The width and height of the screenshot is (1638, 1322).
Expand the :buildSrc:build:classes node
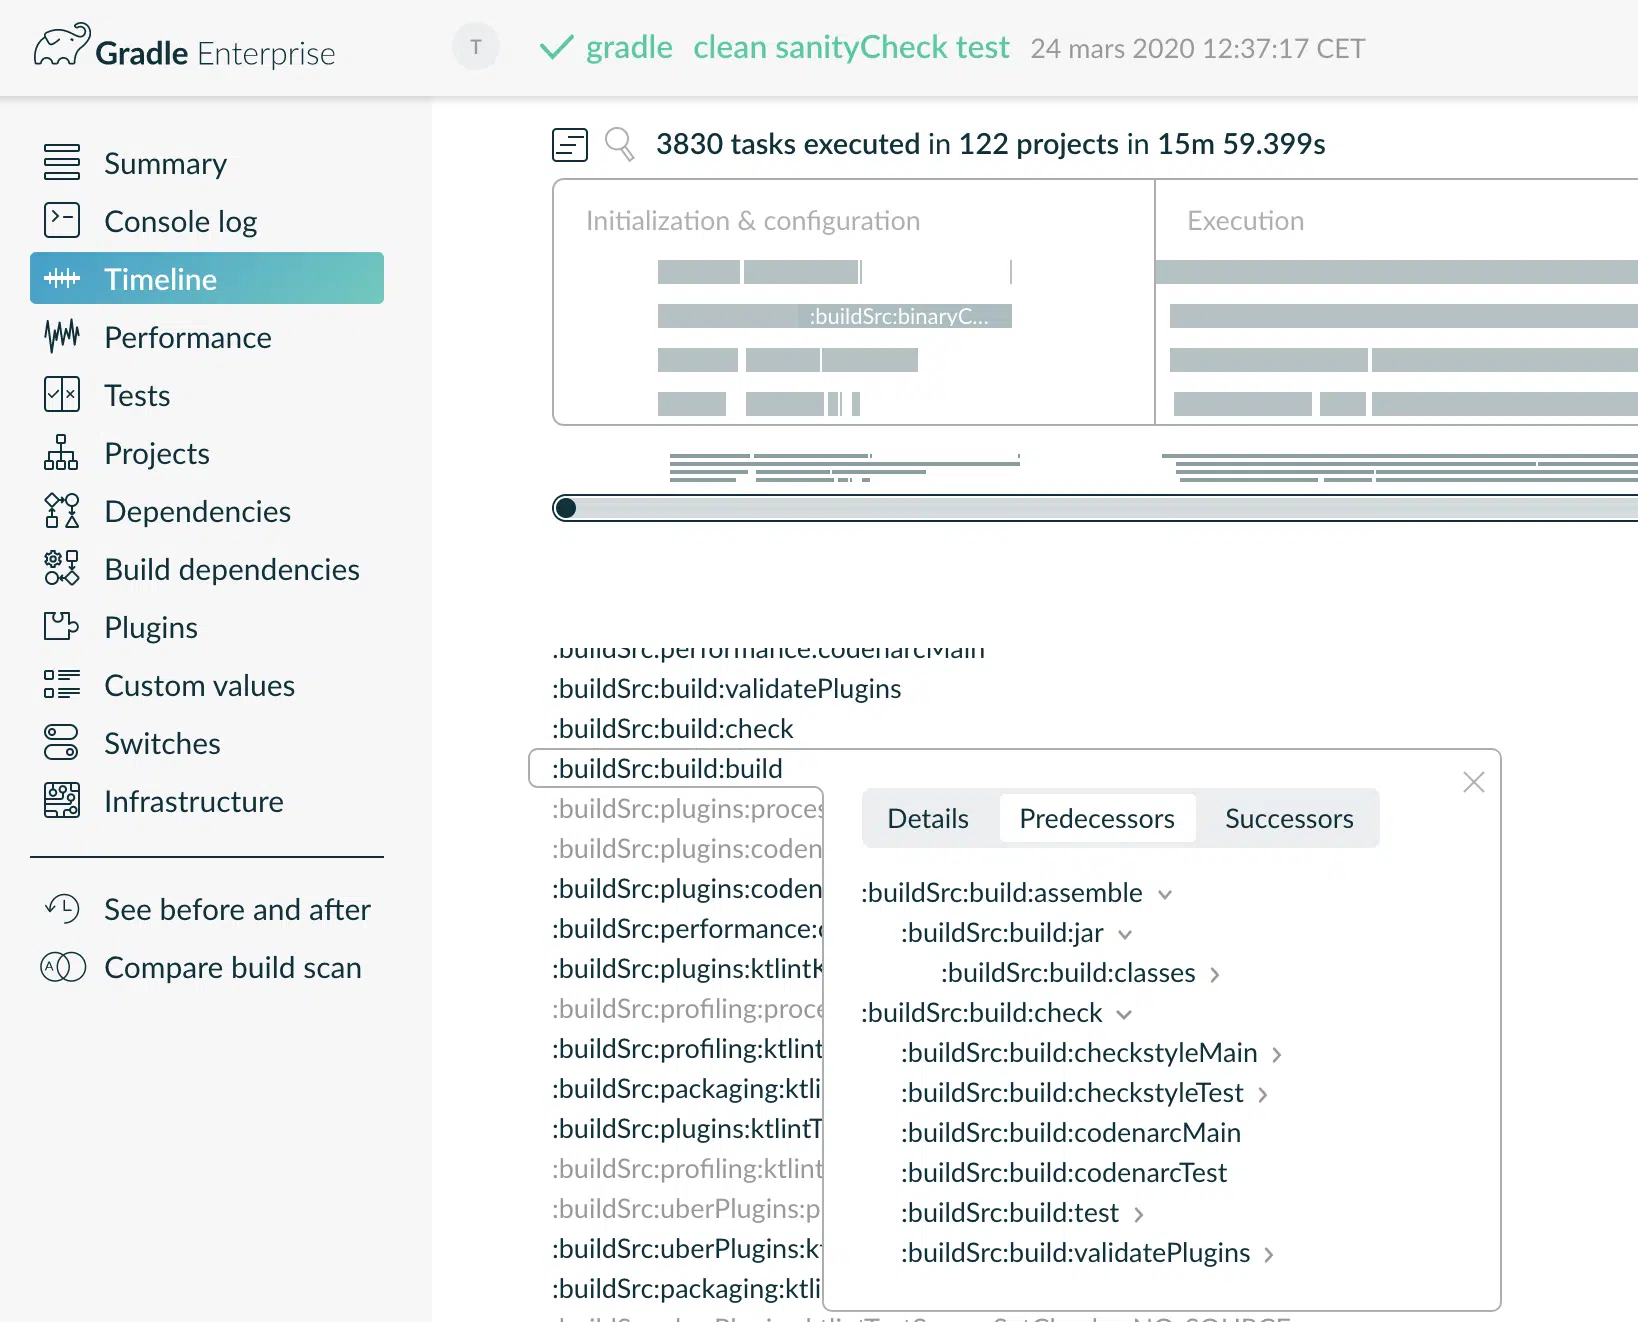(x=1215, y=974)
